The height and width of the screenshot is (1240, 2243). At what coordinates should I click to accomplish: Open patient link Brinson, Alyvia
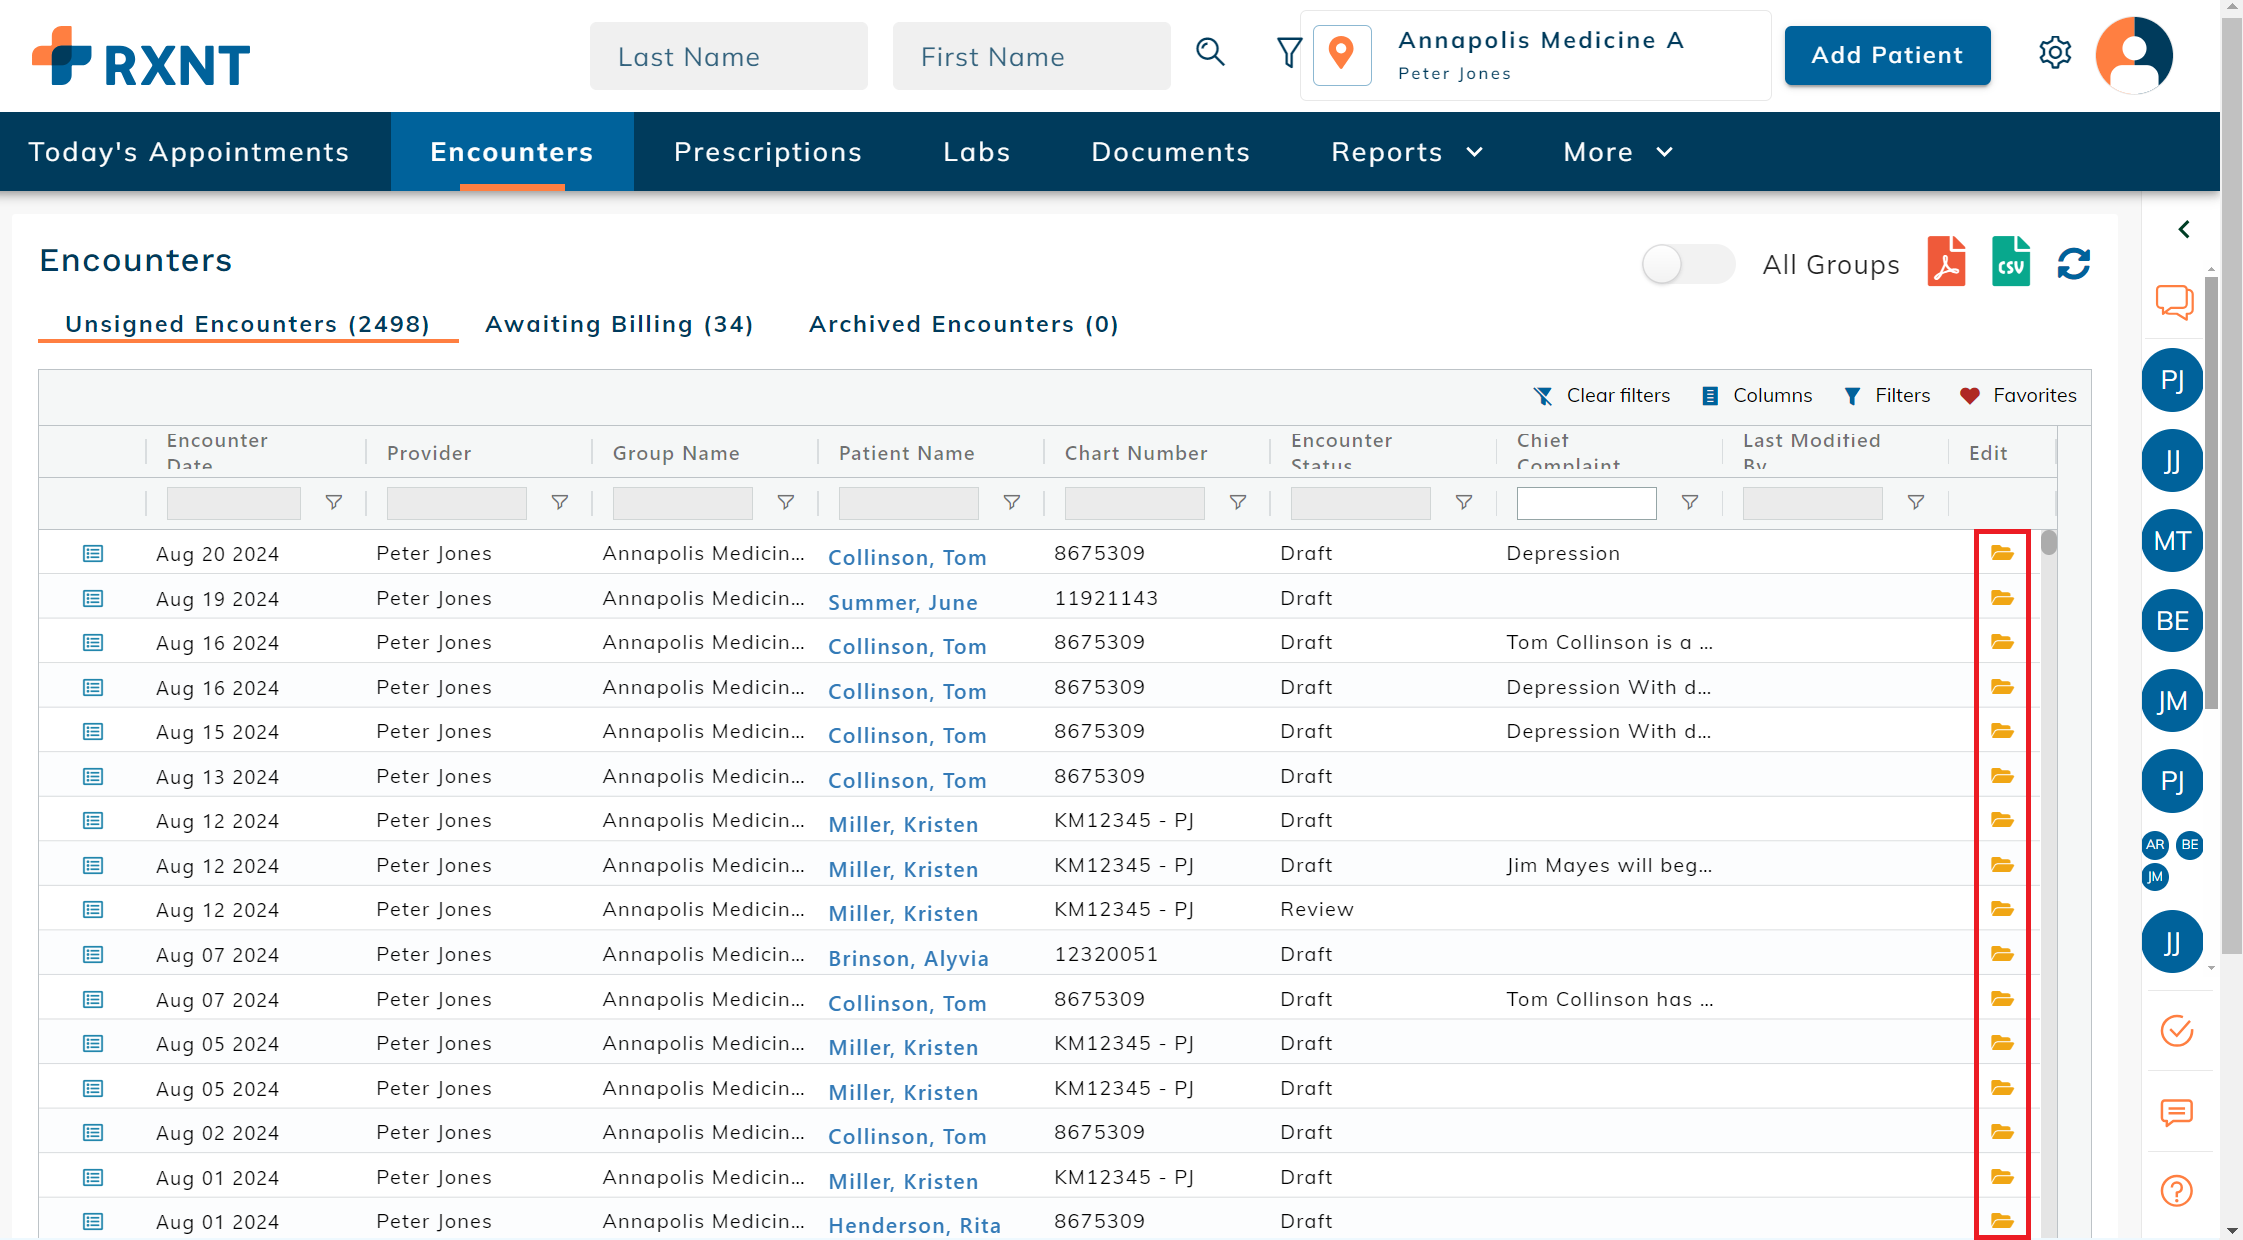[x=908, y=958]
